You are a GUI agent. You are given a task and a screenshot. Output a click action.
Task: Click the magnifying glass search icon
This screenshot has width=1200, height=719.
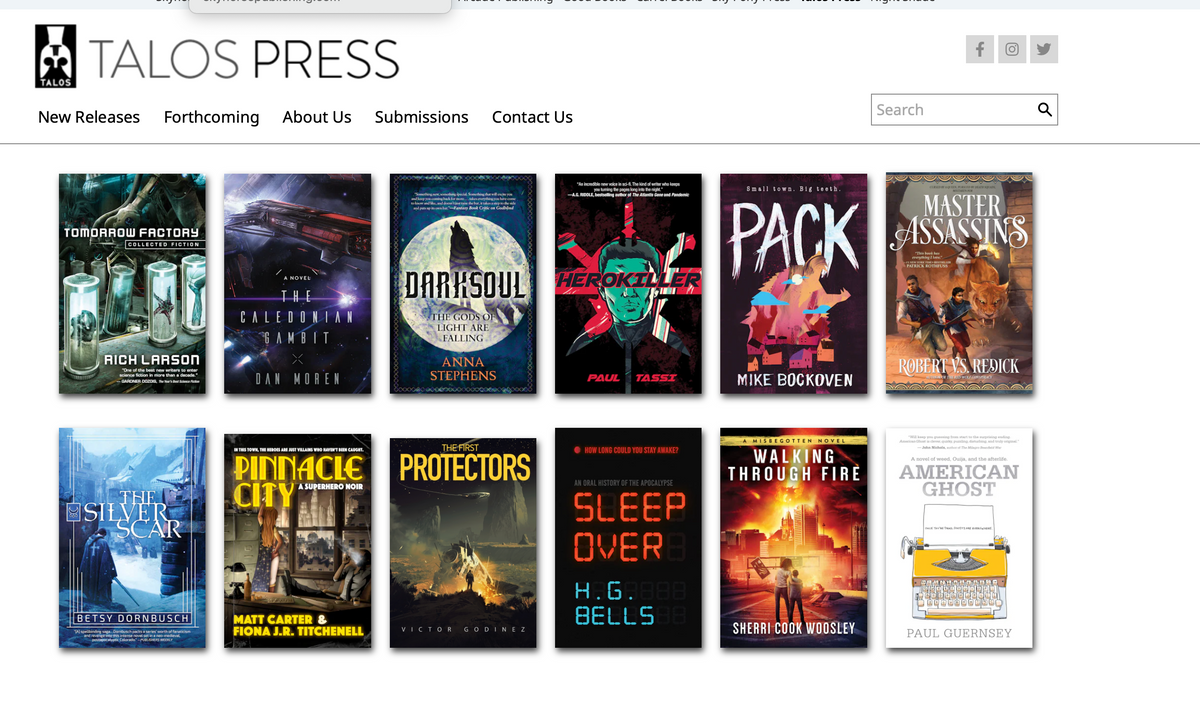[1045, 109]
